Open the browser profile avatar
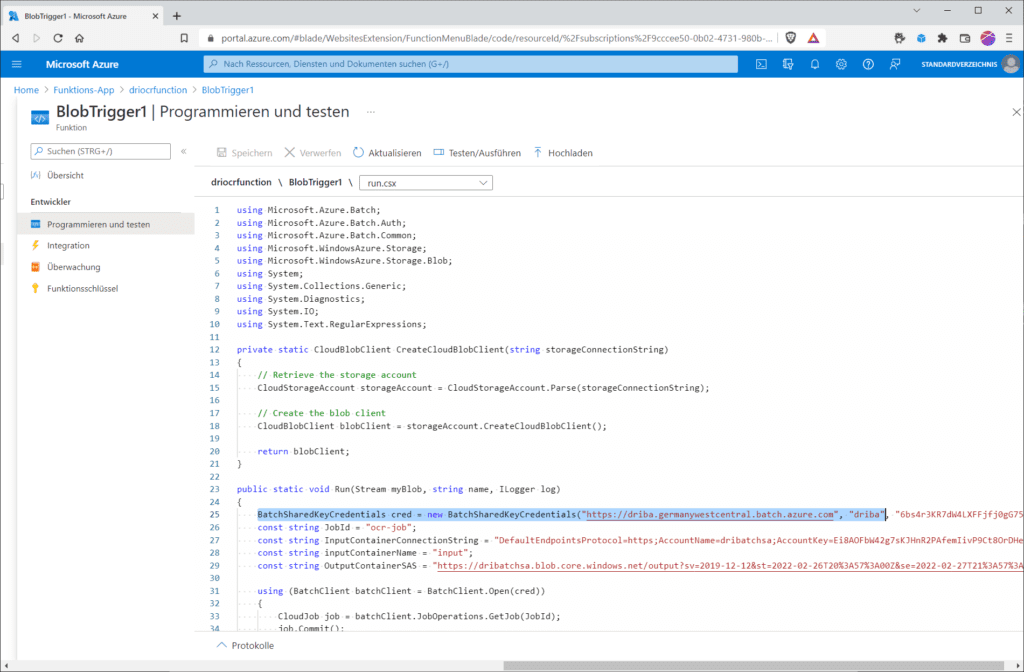Image resolution: width=1024 pixels, height=672 pixels. pyautogui.click(x=987, y=38)
